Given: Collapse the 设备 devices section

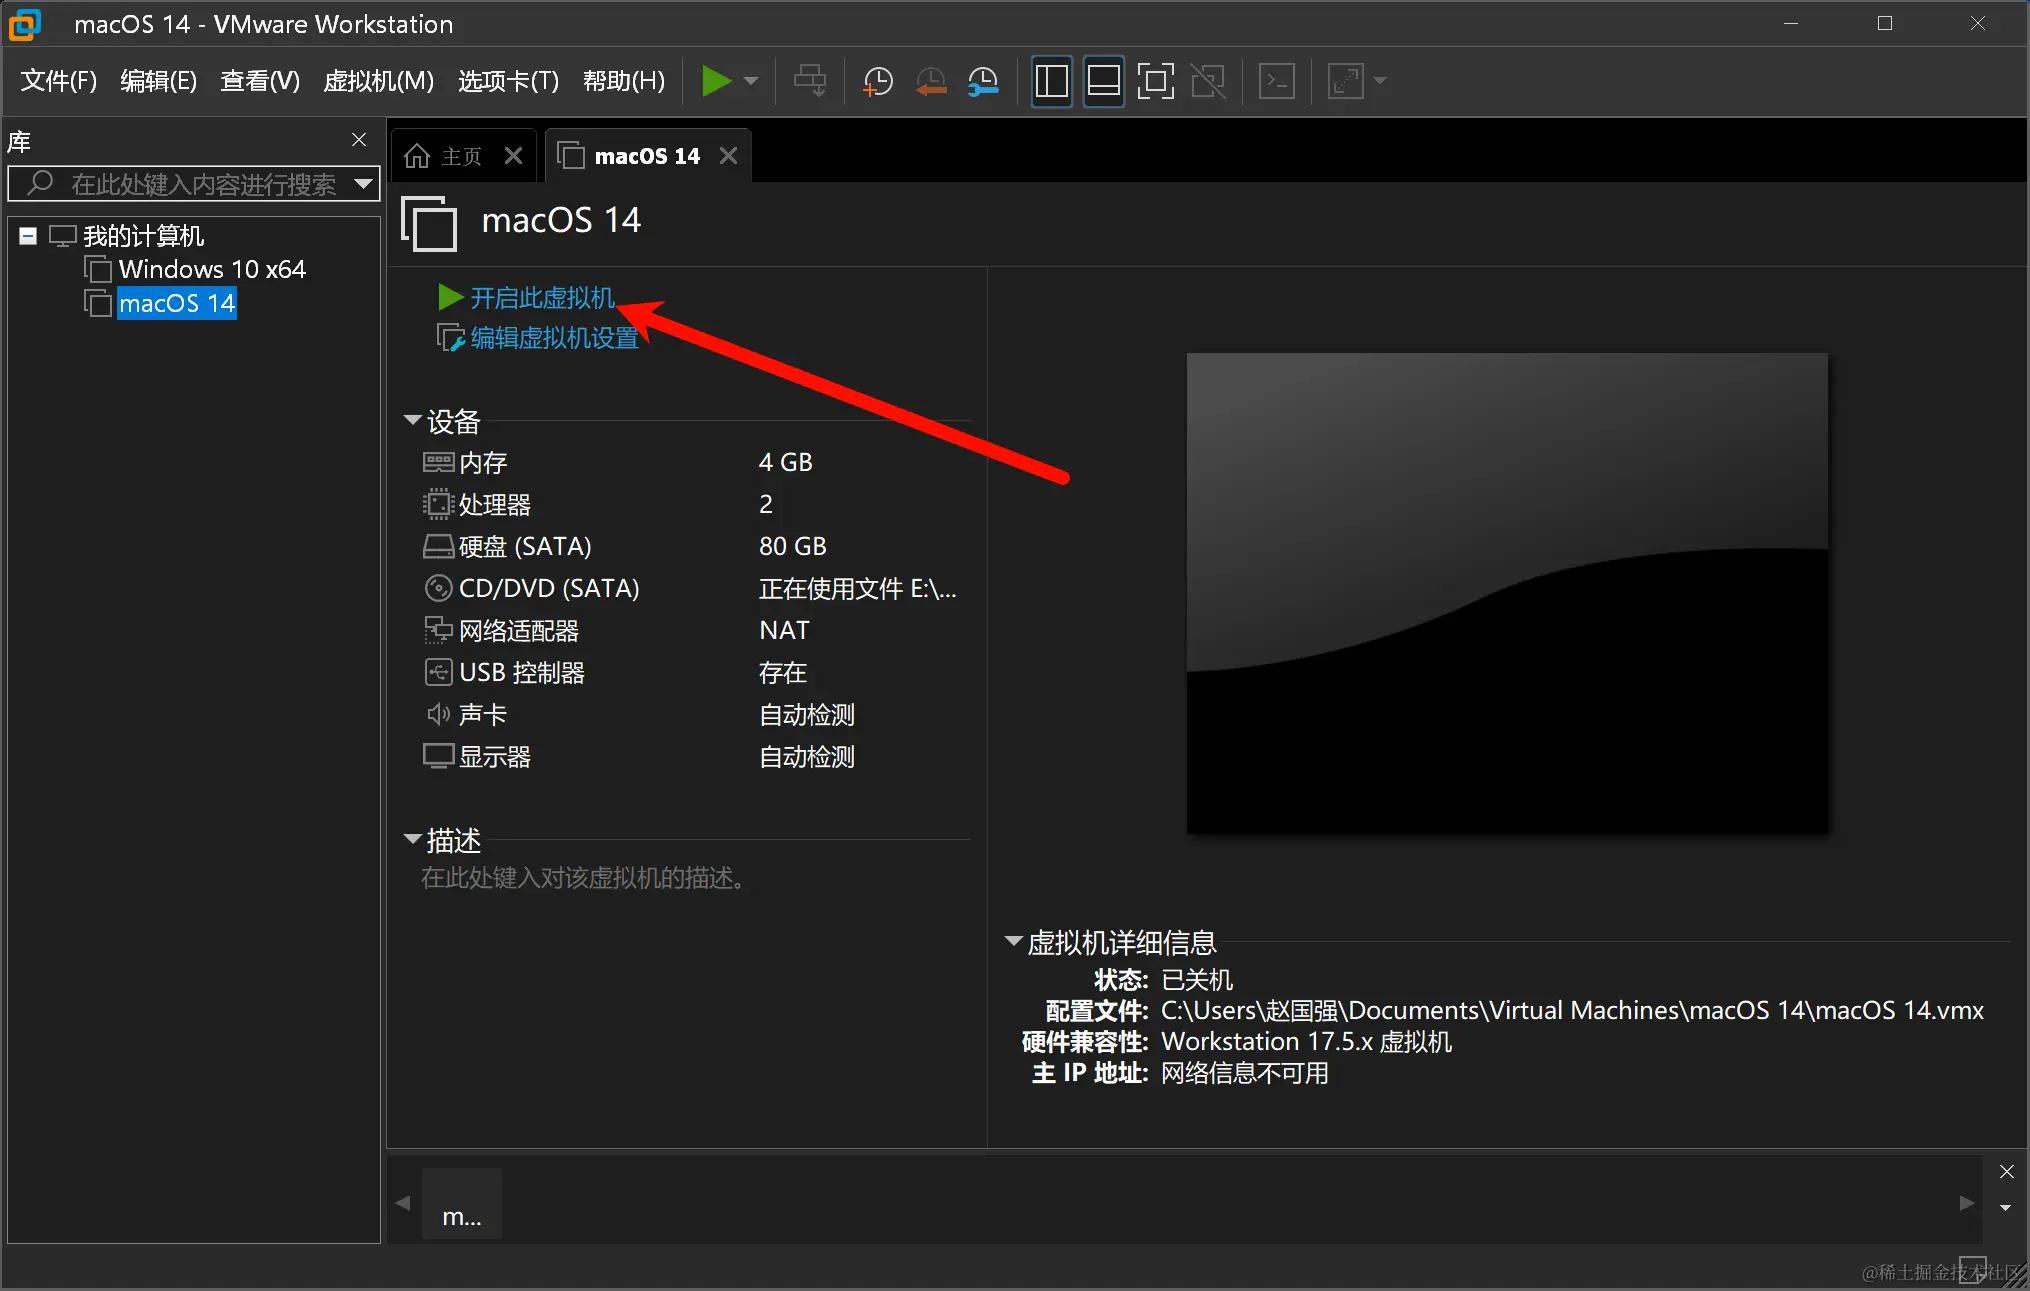Looking at the screenshot, I should 413,420.
